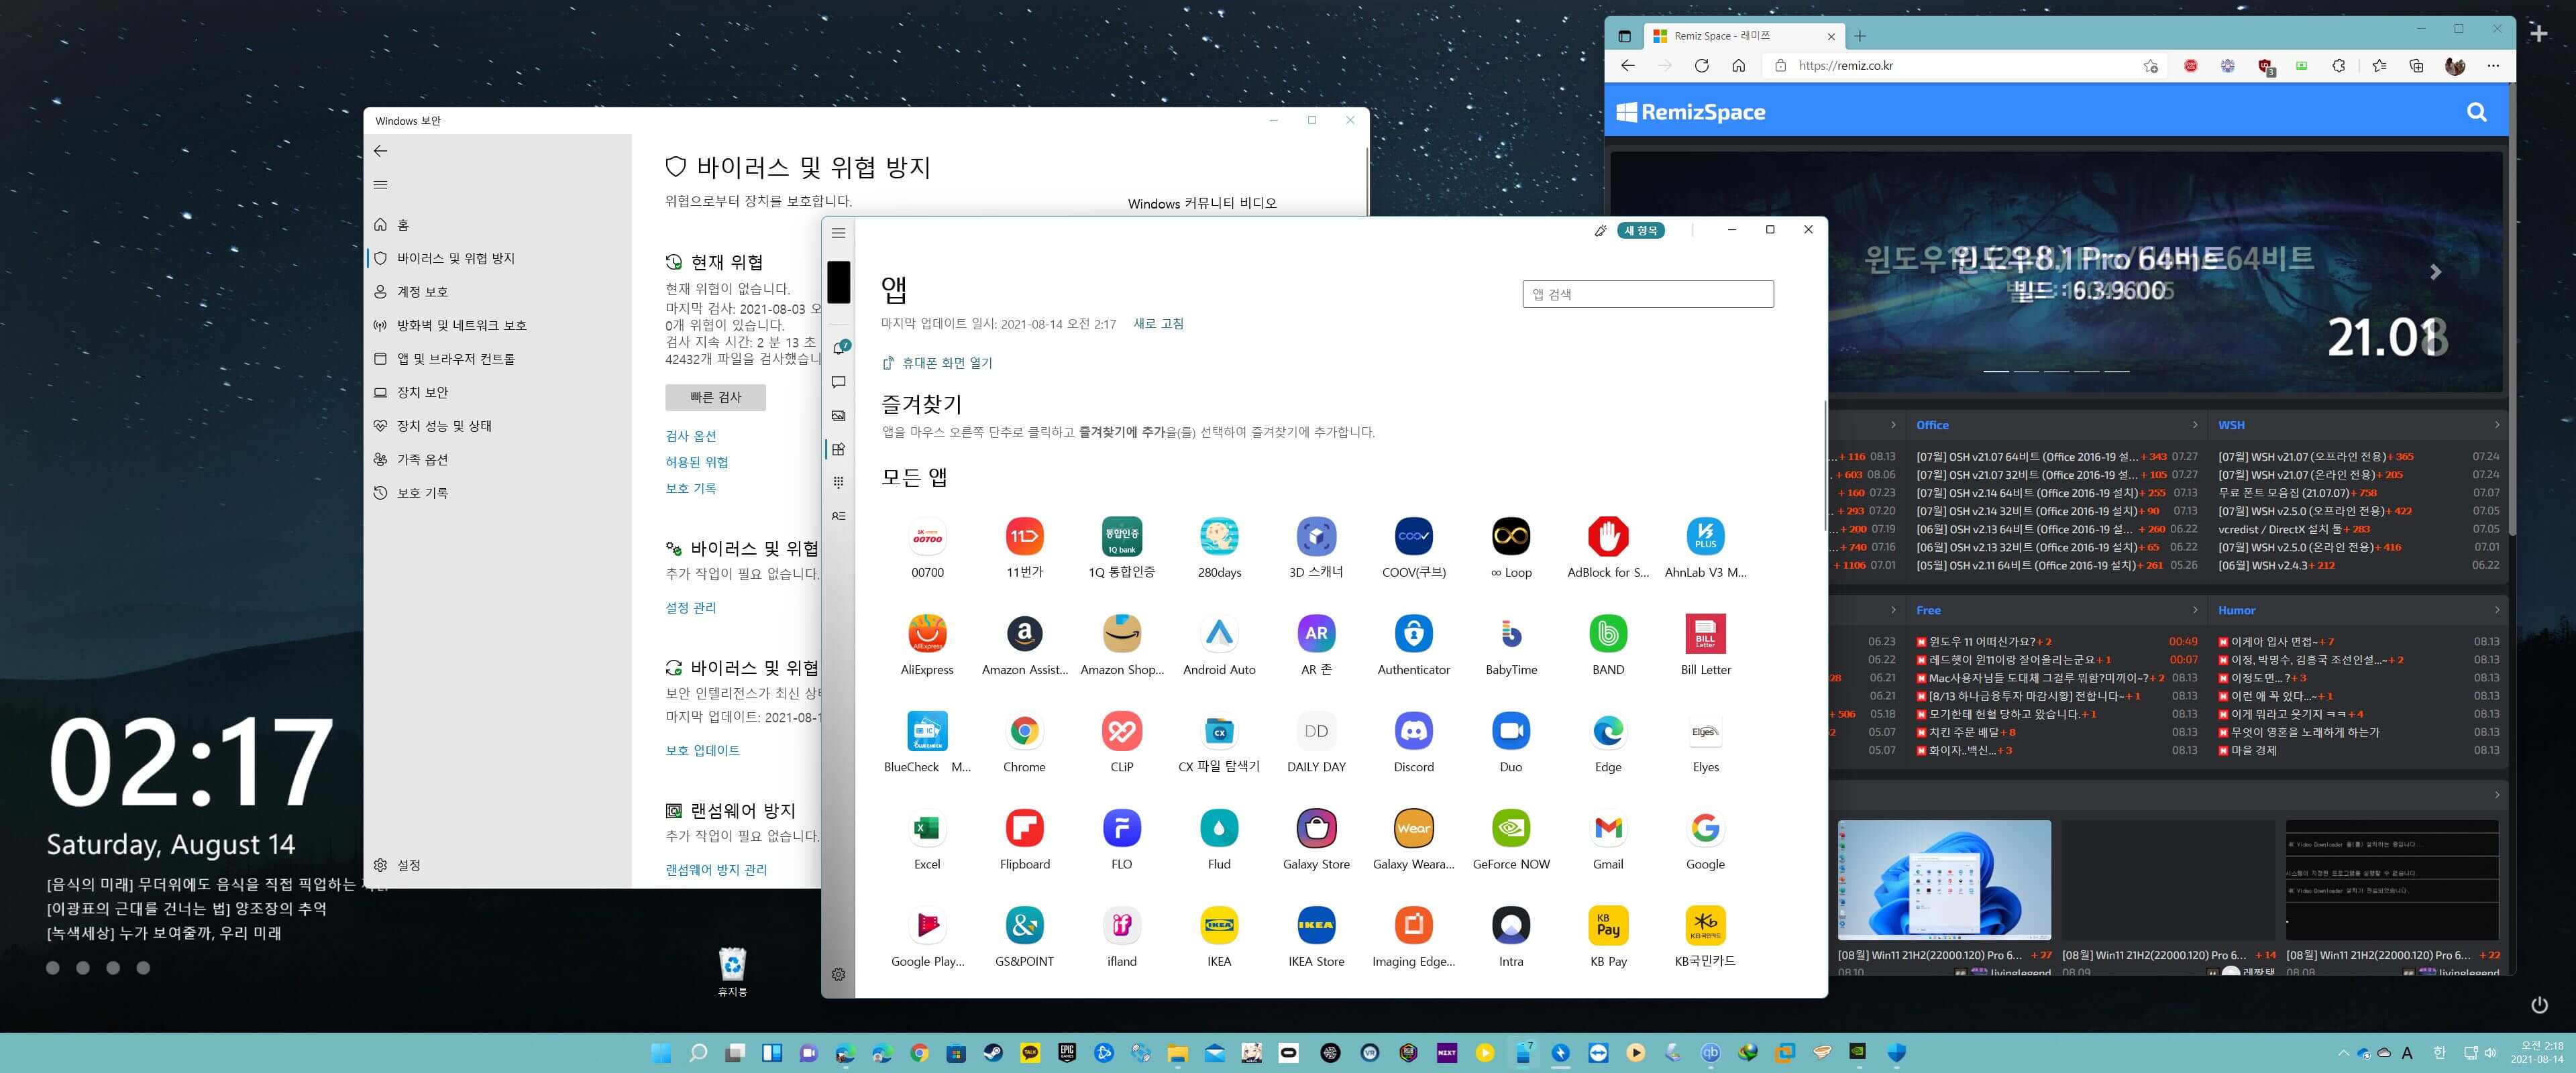Expand the Humor board chevron
This screenshot has width=2576, height=1073.
(x=2496, y=610)
